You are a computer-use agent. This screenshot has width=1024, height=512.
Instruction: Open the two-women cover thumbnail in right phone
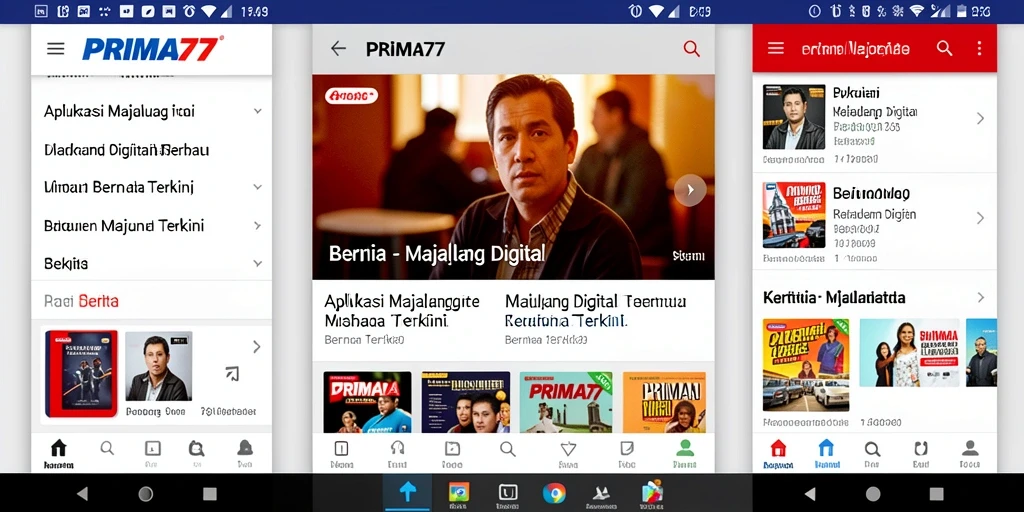909,353
